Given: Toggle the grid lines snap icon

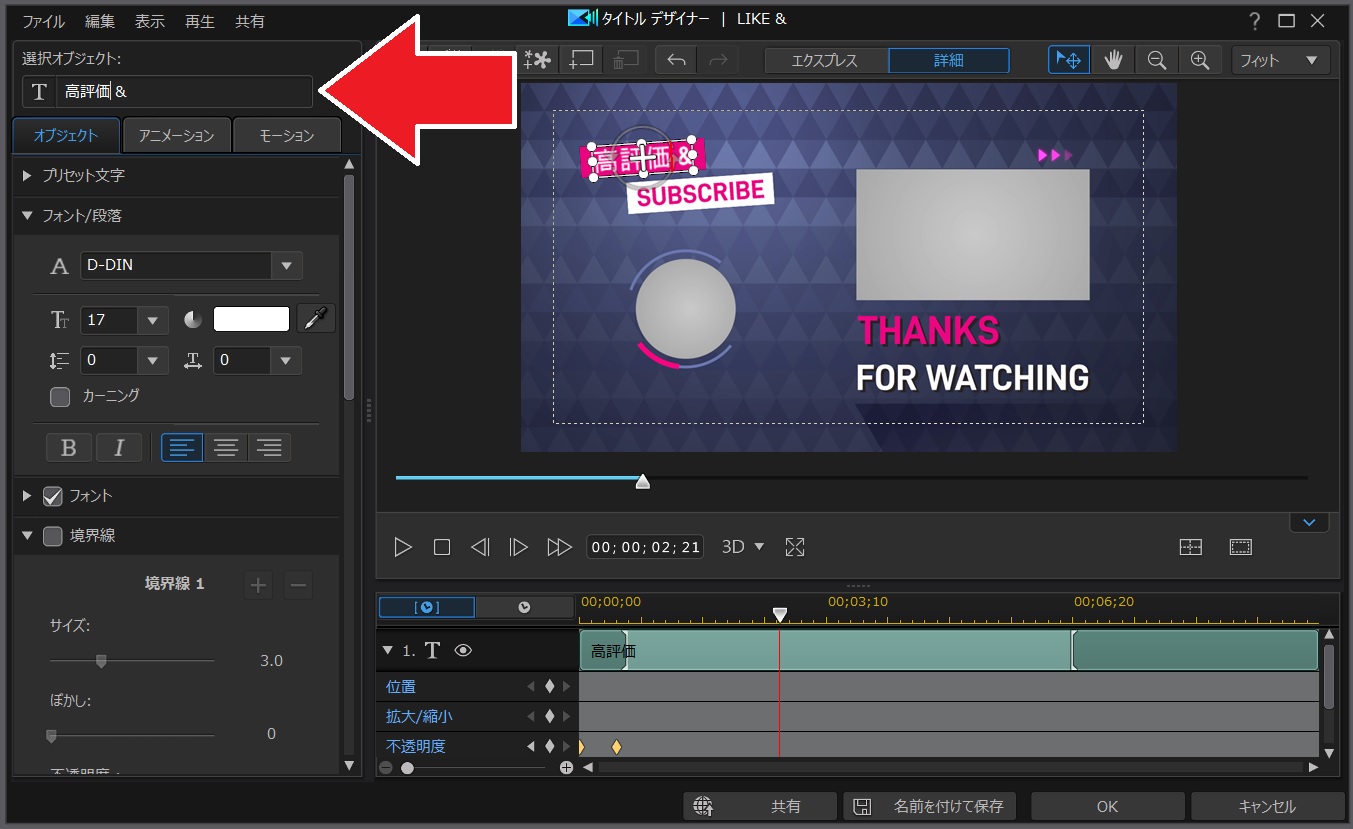Looking at the screenshot, I should 1190,547.
